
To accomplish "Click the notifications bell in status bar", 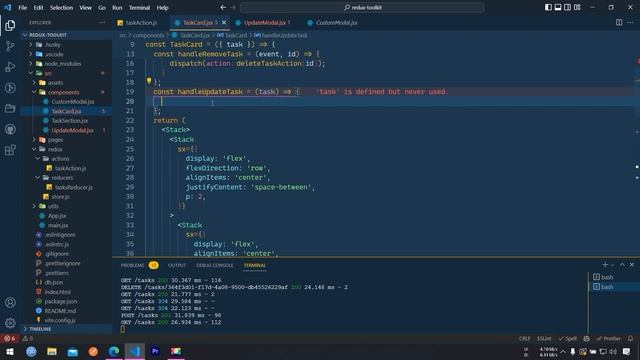I will [630, 338].
